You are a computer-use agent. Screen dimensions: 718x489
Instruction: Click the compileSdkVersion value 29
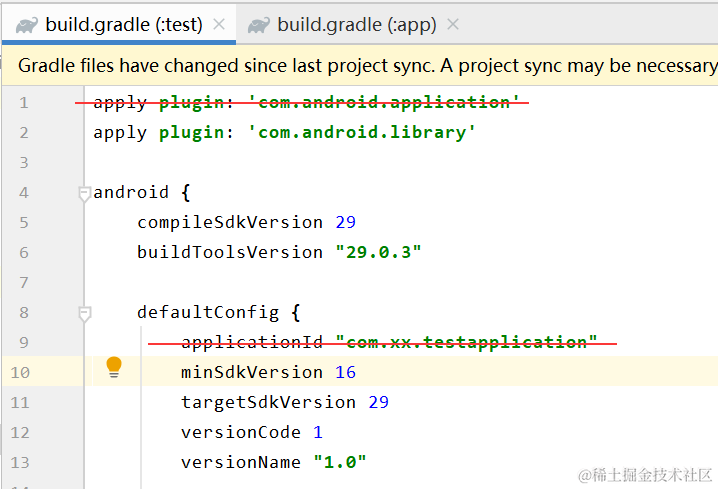(x=346, y=223)
